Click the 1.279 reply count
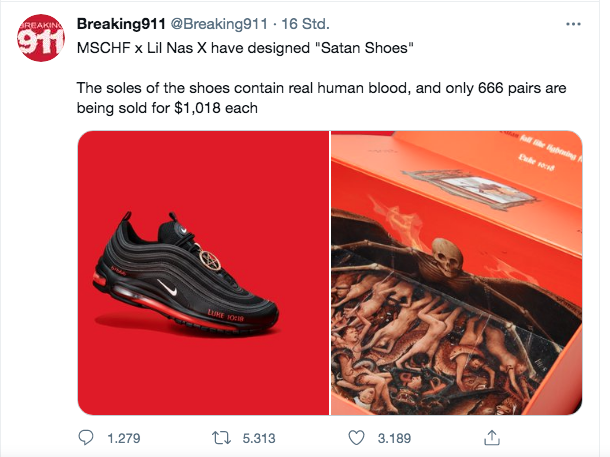Screen dimensions: 610x457 click(124, 438)
